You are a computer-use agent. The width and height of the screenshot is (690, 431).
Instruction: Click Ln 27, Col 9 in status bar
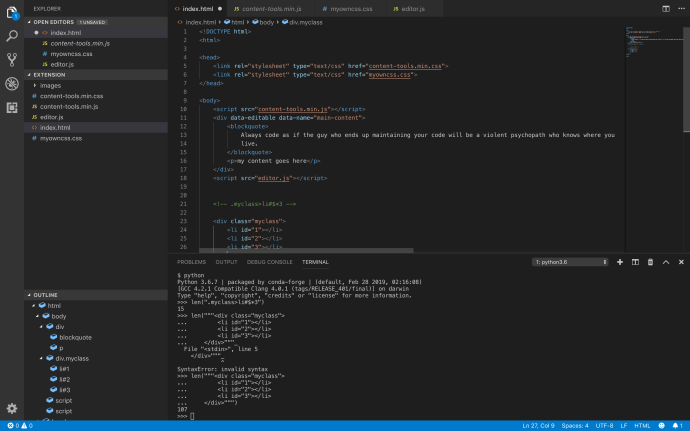[x=538, y=426]
